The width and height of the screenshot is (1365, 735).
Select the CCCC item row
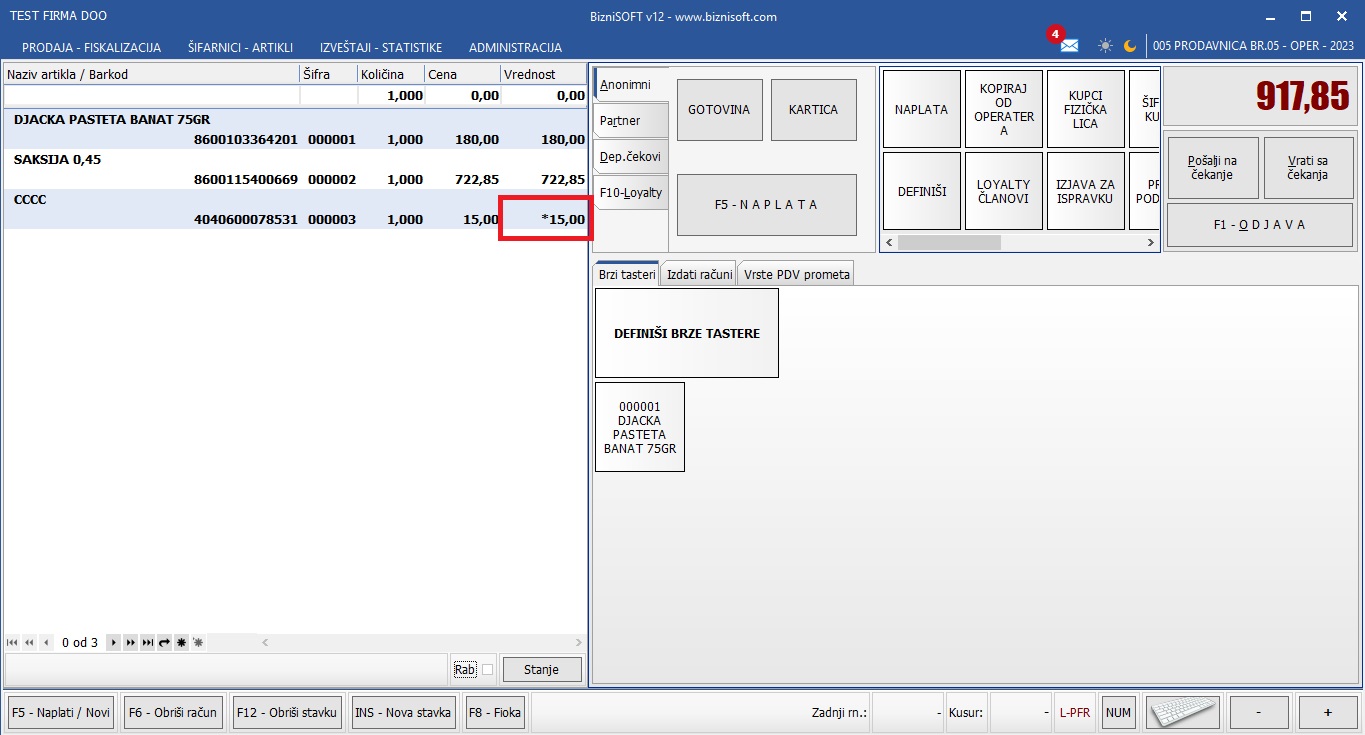point(295,209)
